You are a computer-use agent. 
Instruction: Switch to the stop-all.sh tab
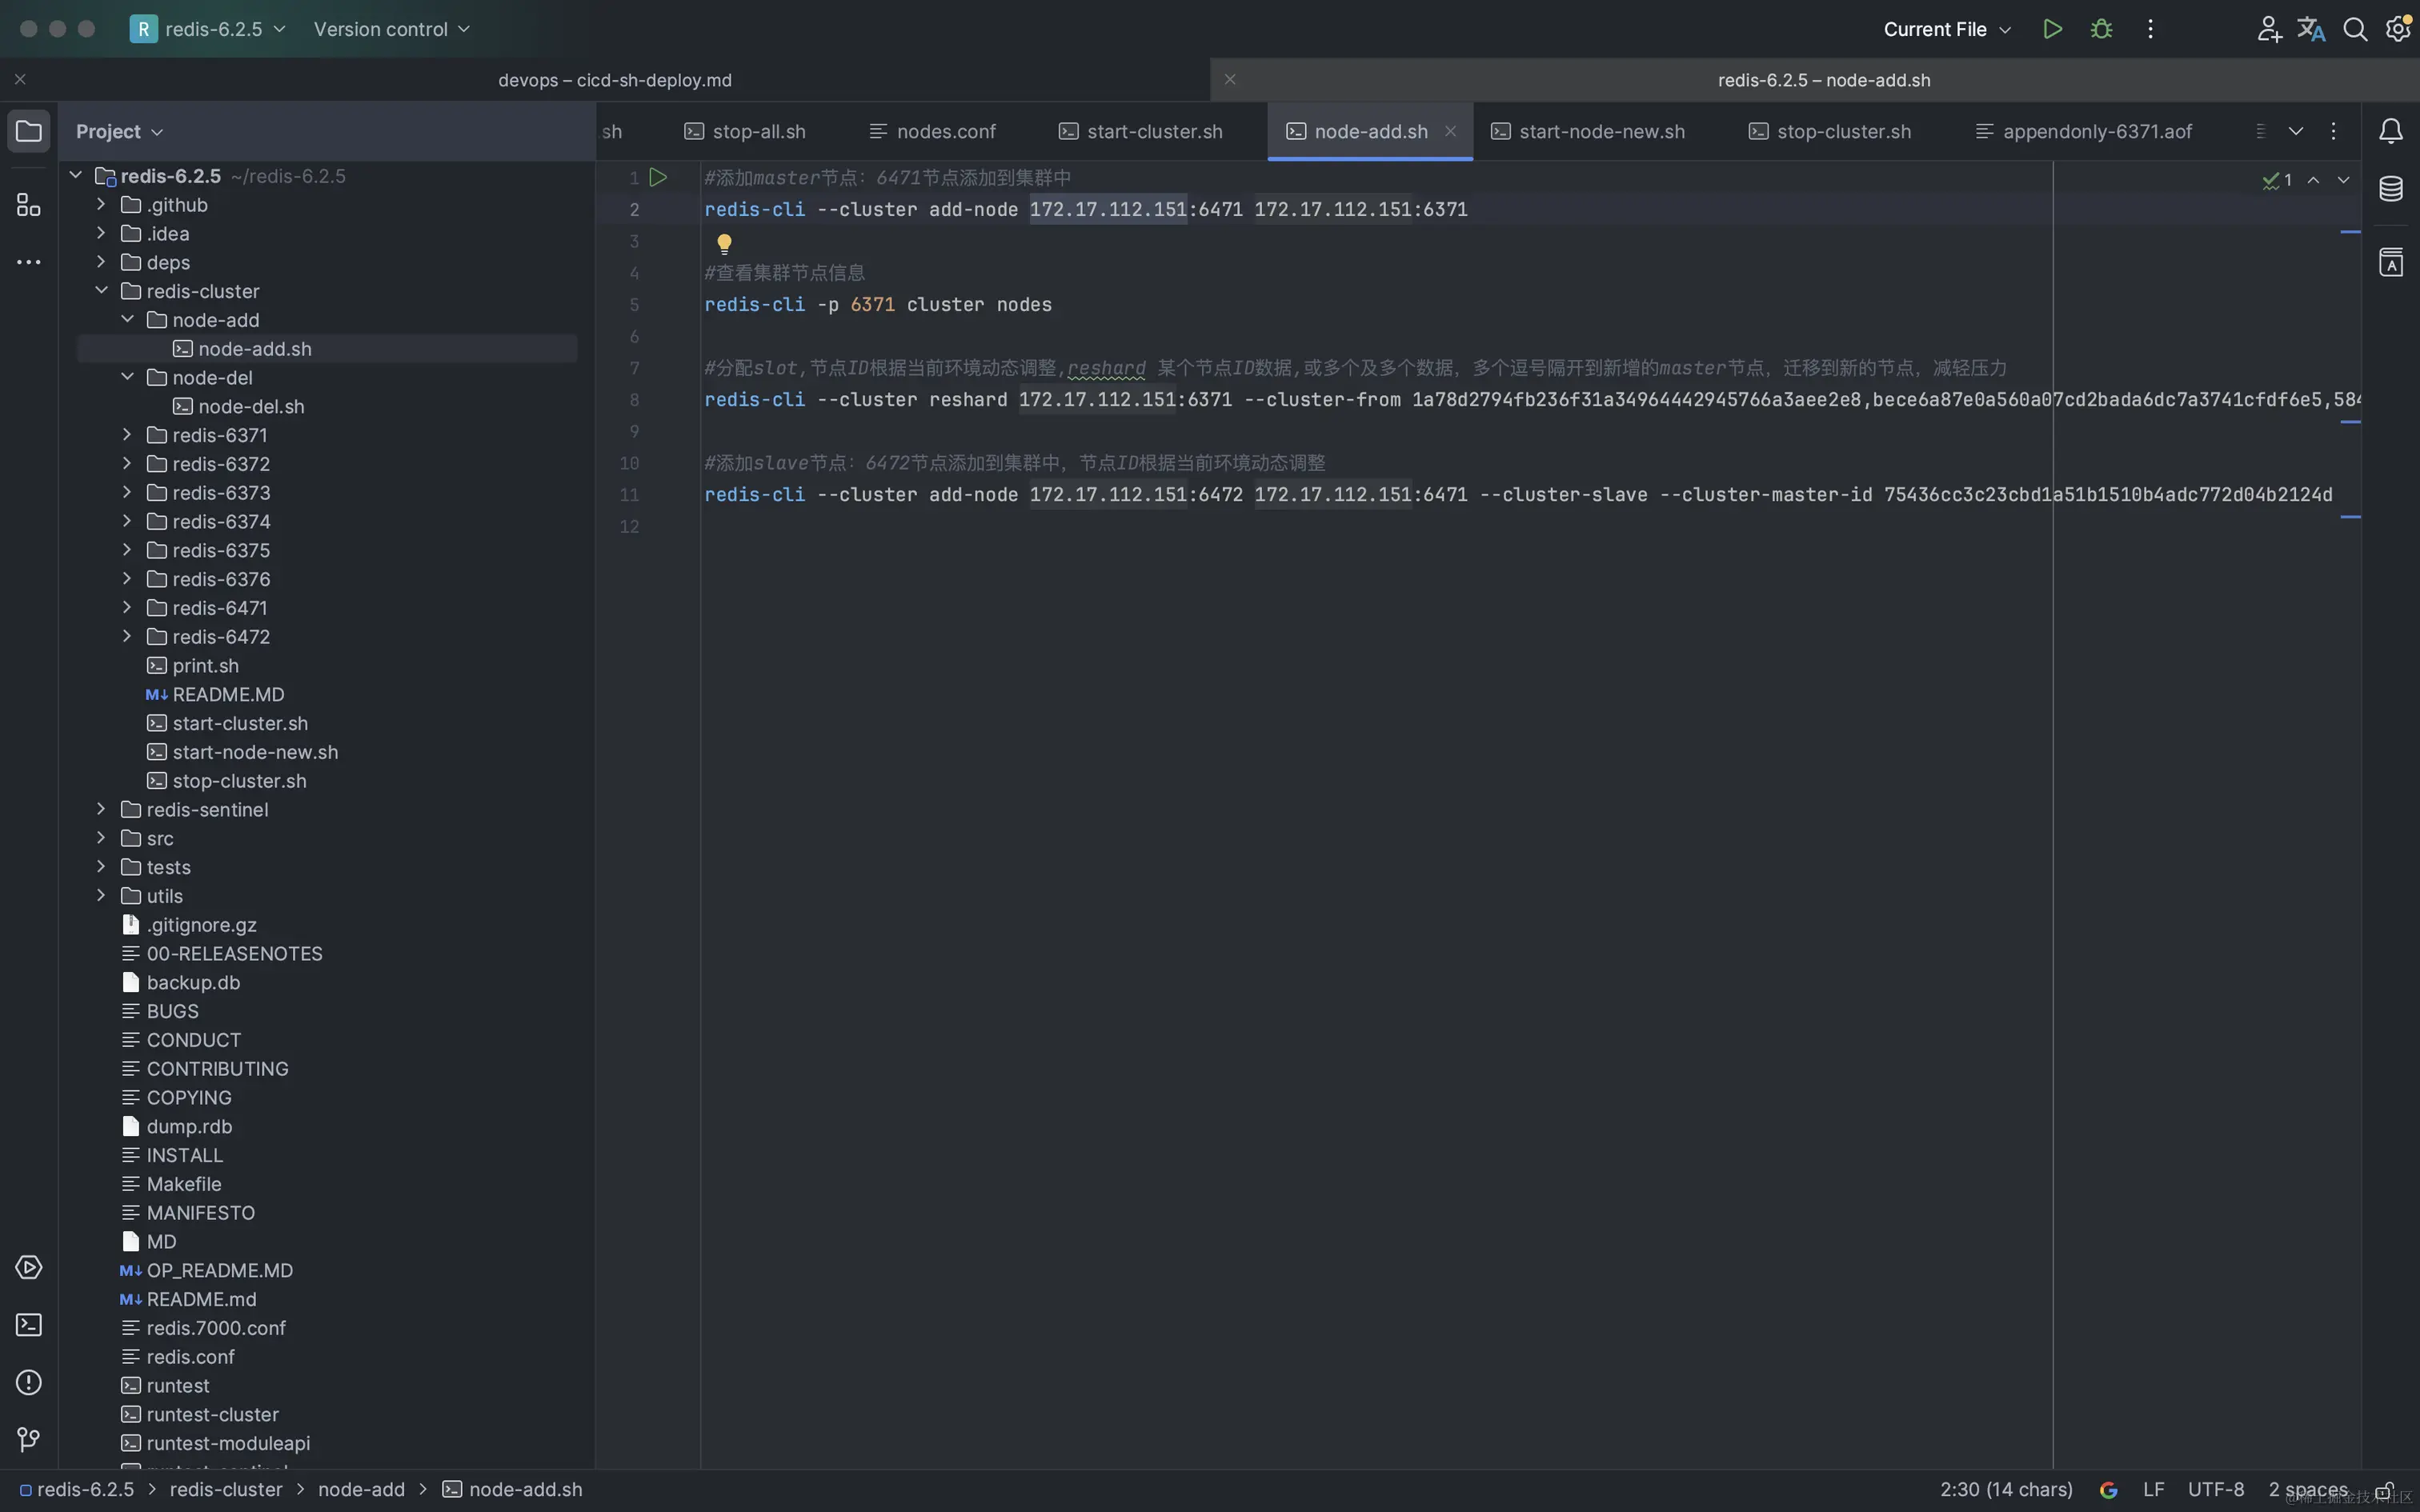745,131
